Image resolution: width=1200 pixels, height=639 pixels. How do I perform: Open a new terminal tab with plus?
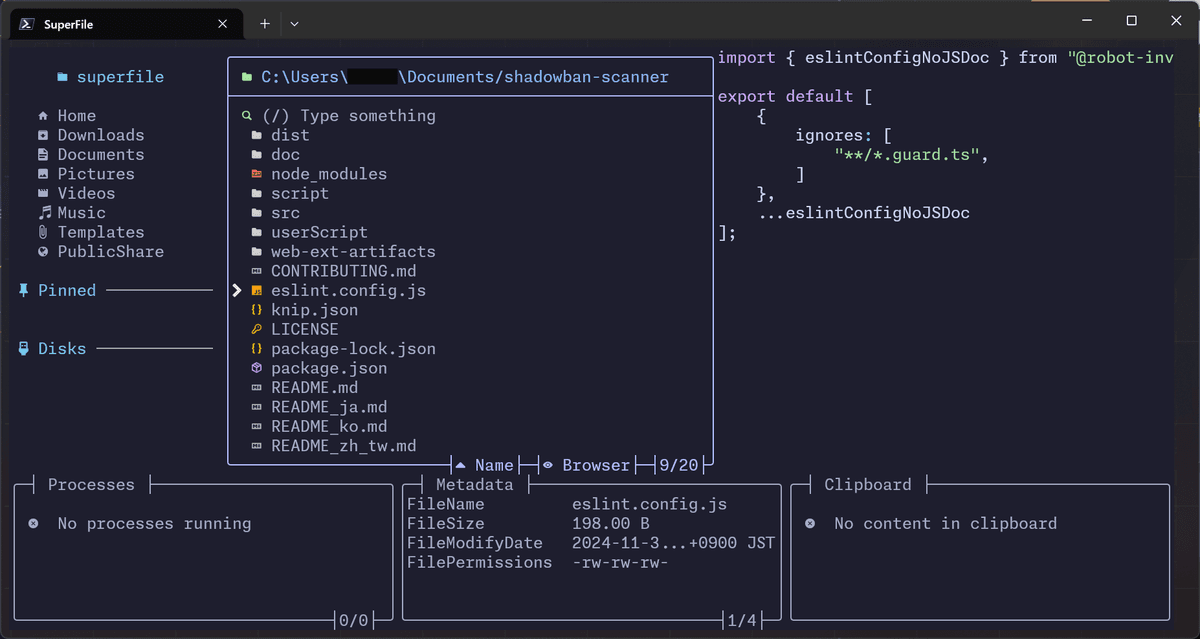tap(265, 23)
